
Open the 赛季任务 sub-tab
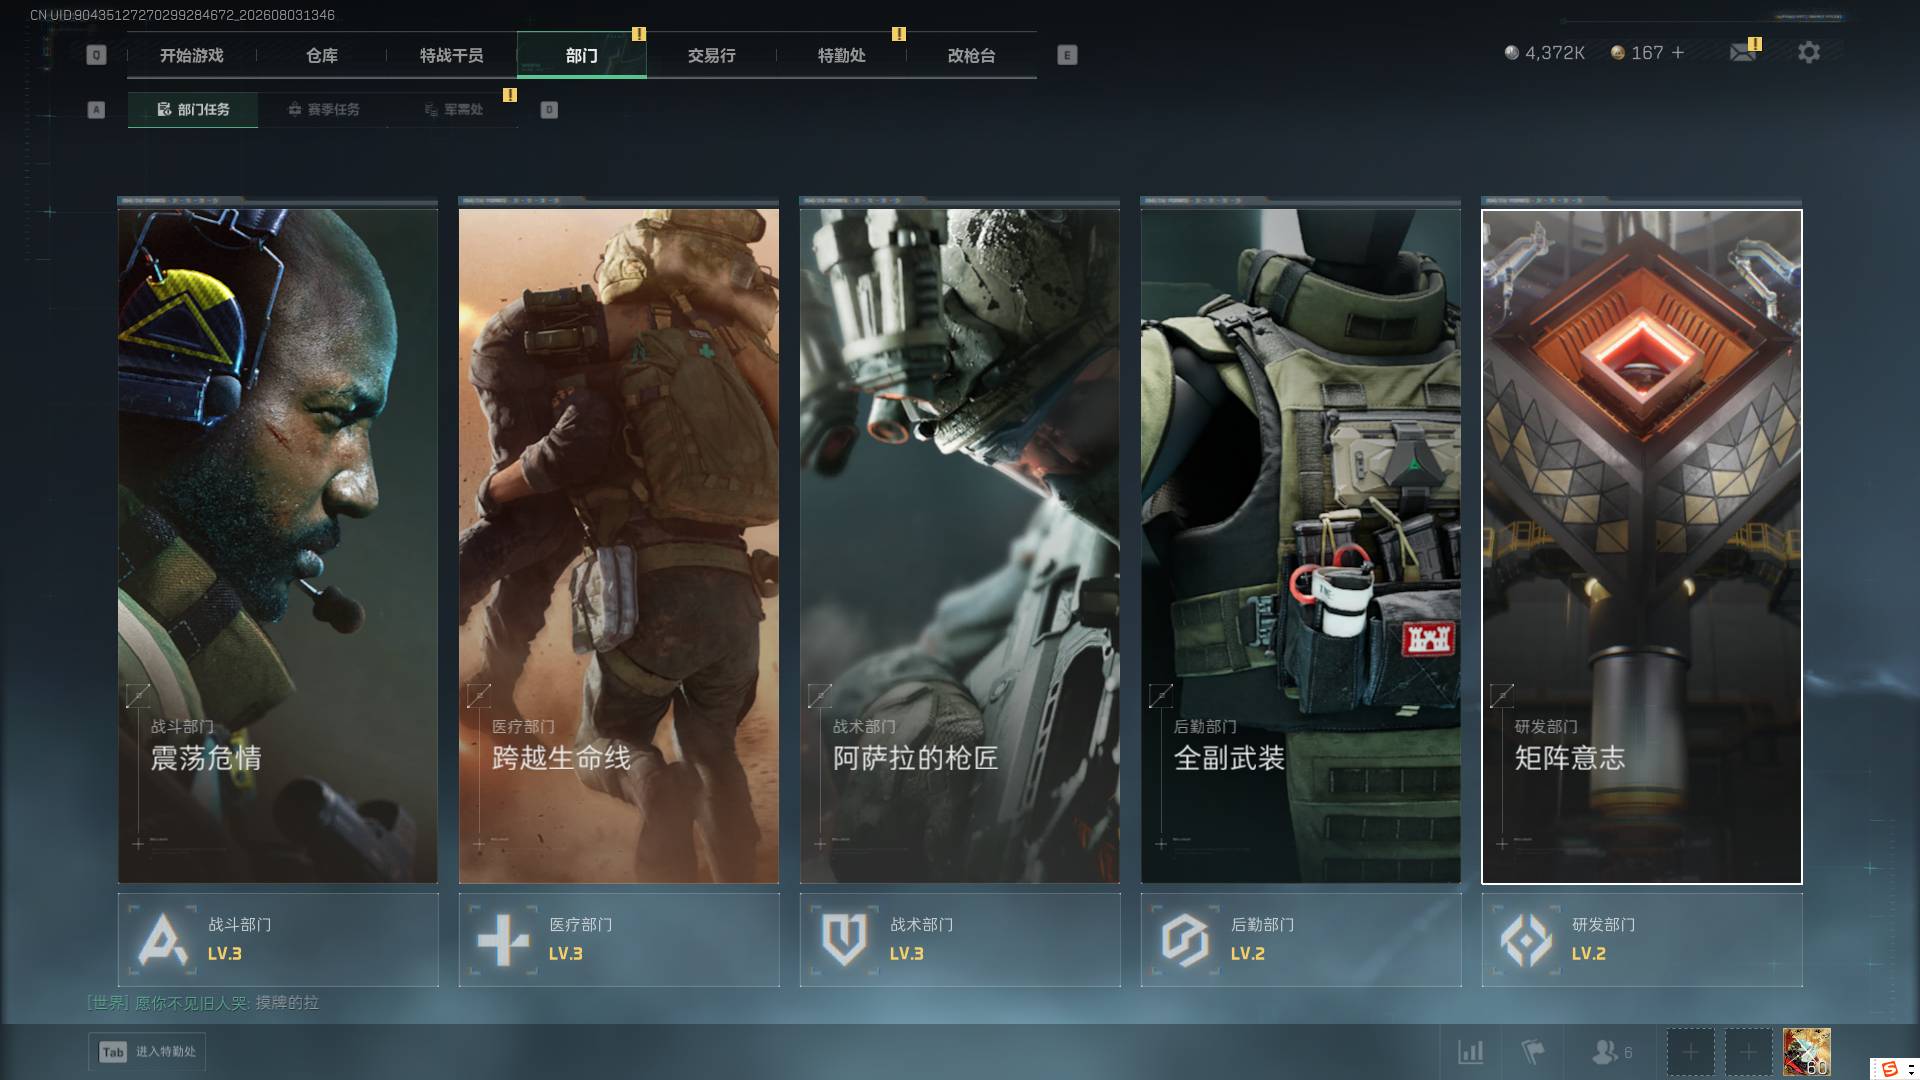pos(323,110)
